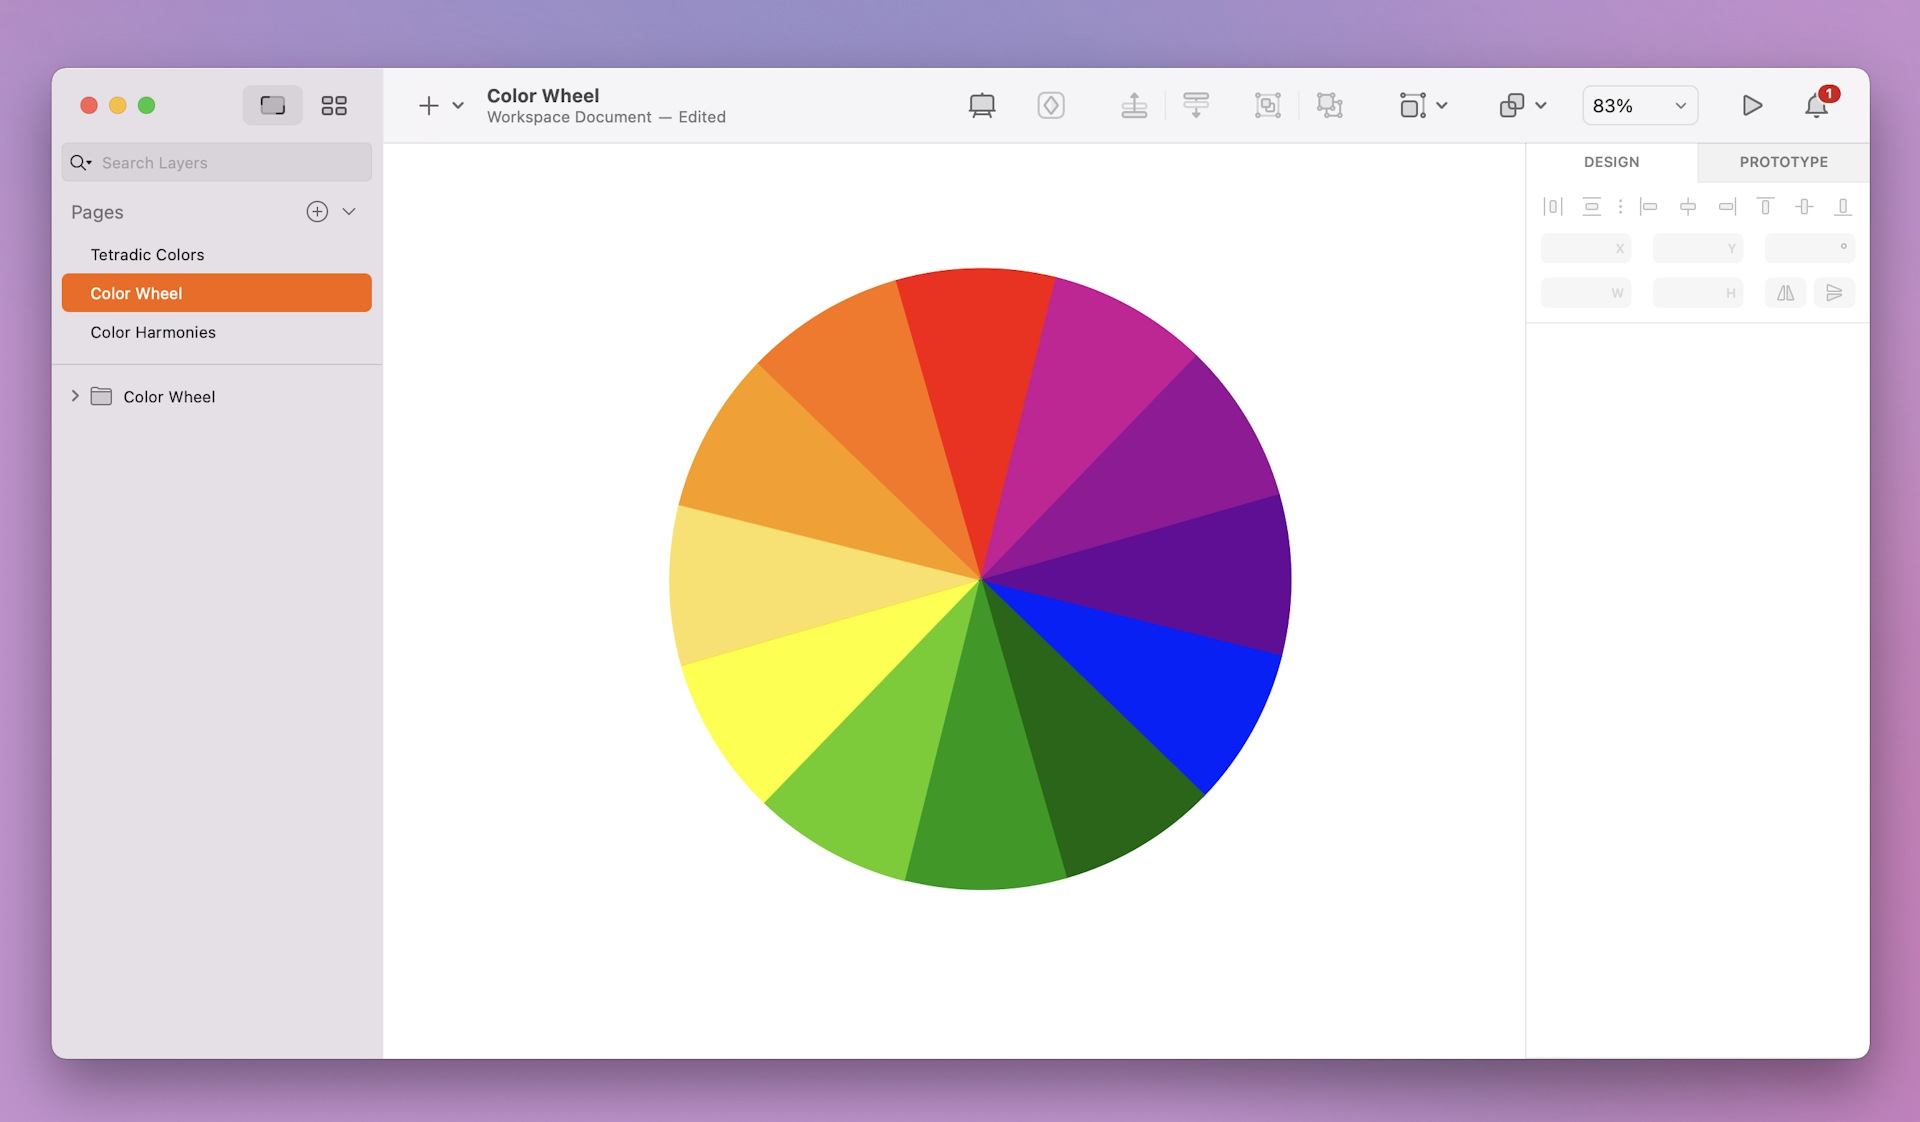Switch to single canvas view mode
1920x1122 pixels.
coord(271,105)
